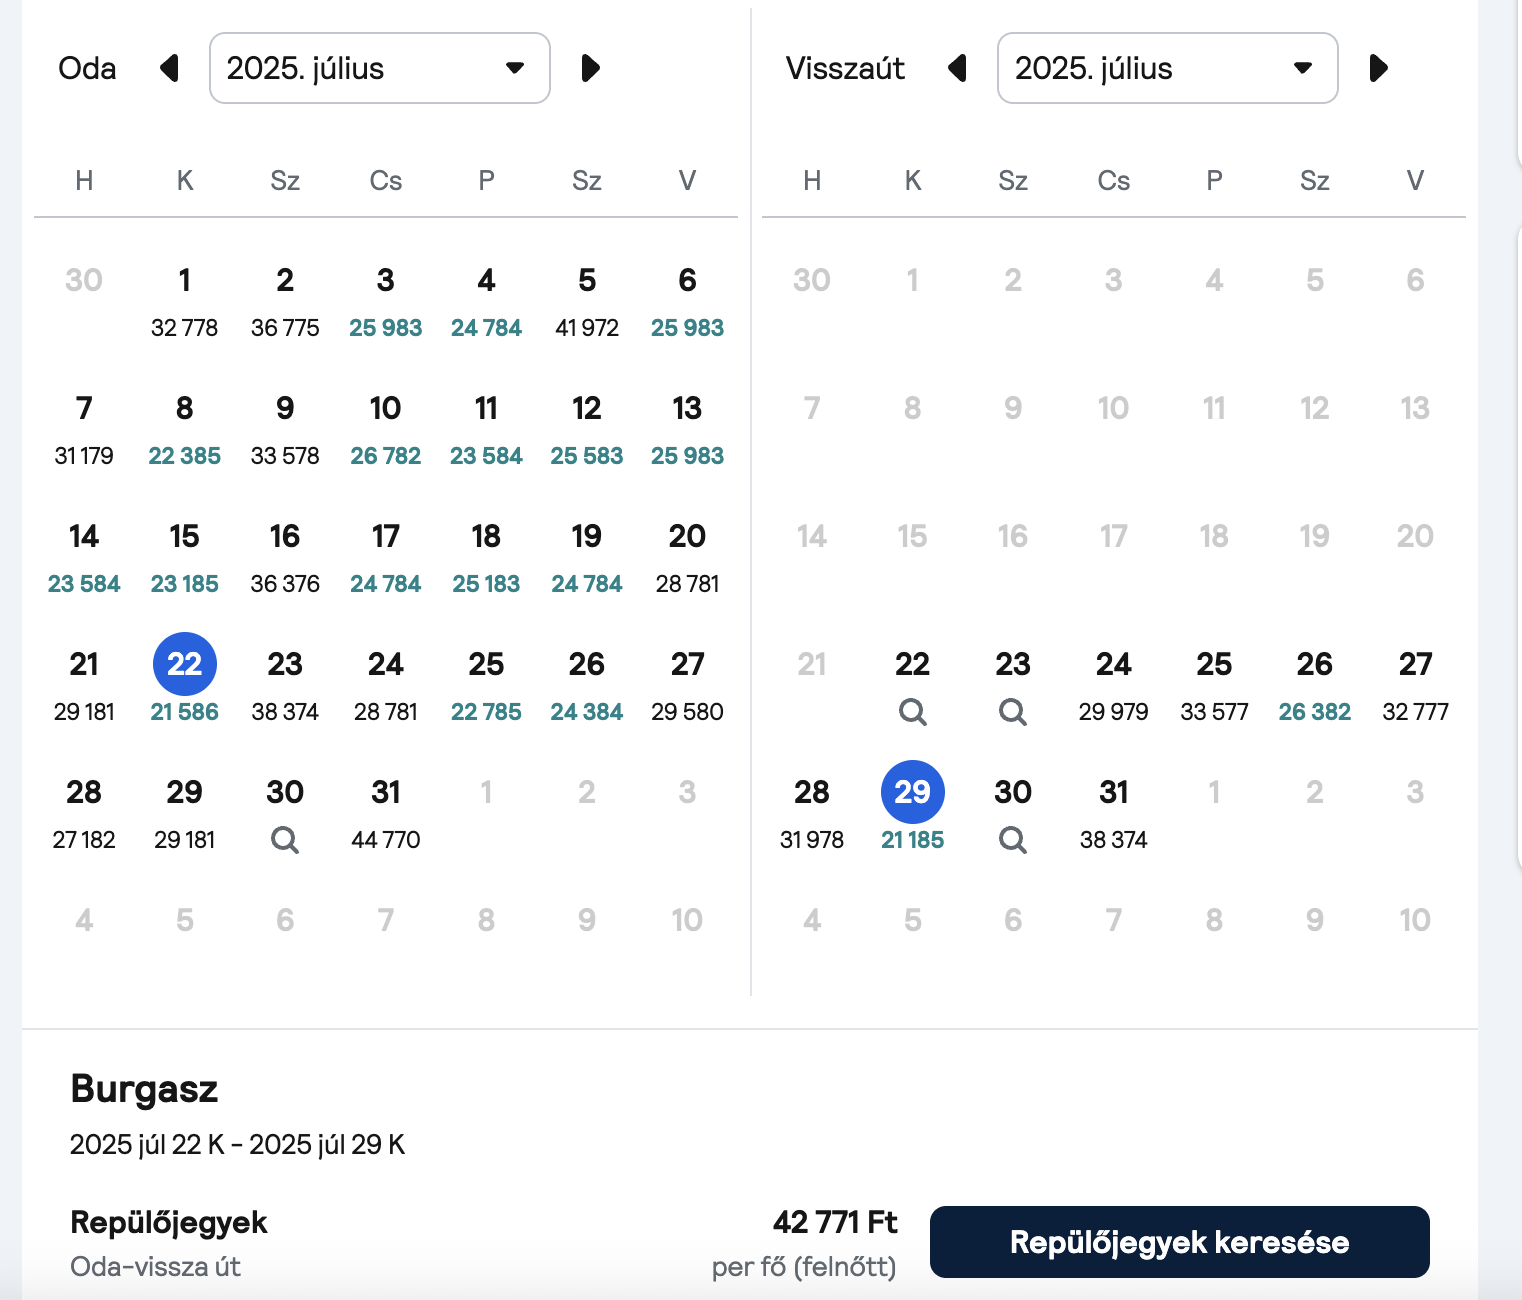This screenshot has width=1522, height=1300.
Task: Open the Visszaút month dropdown
Action: point(1168,68)
